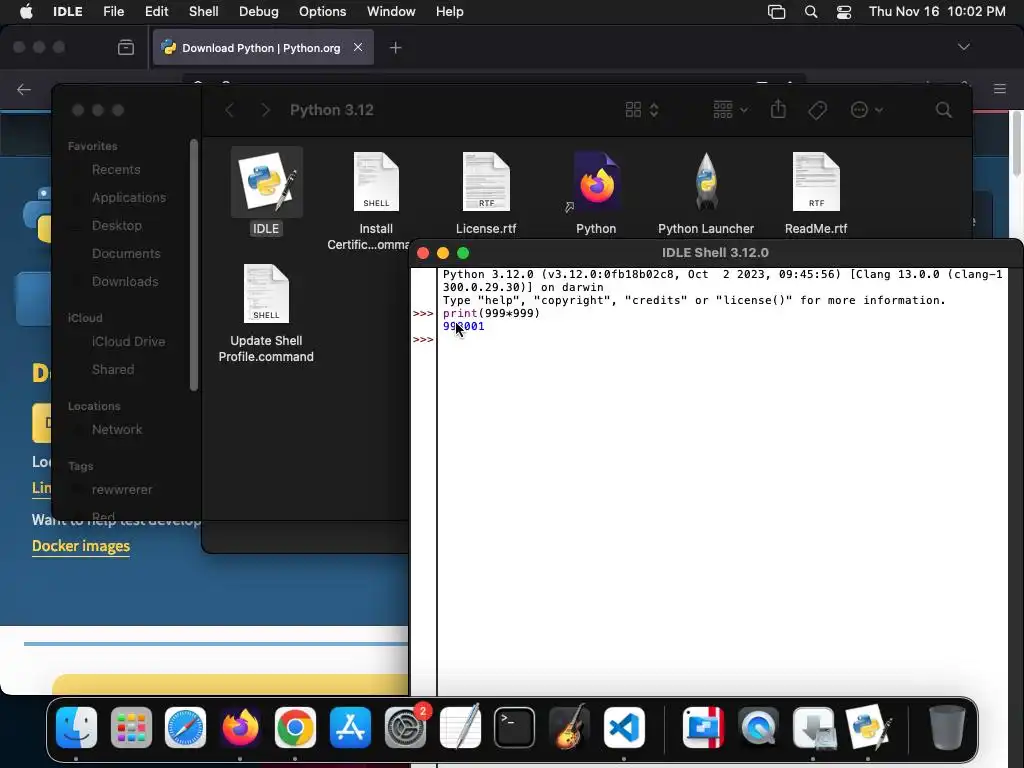
Task: Open Trash in the Dock
Action: click(x=947, y=728)
